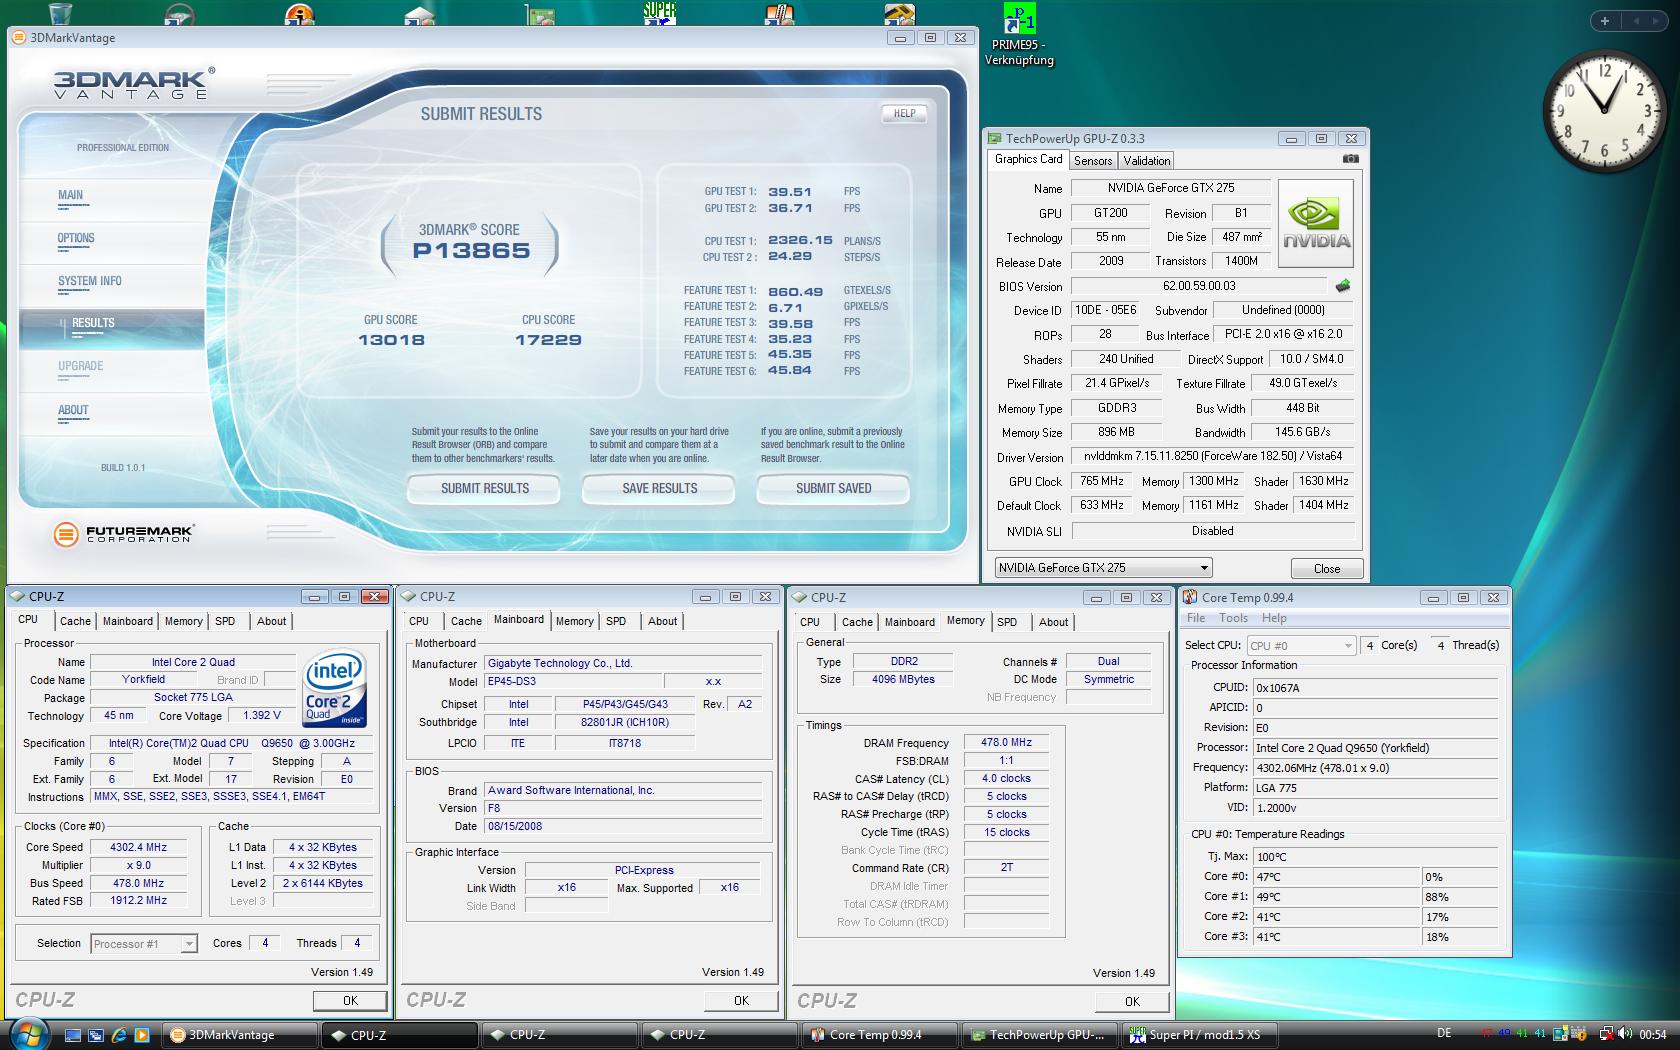Image resolution: width=1680 pixels, height=1050 pixels.
Task: Click the Show Desktop icon in Quick Launch
Action: click(73, 1035)
